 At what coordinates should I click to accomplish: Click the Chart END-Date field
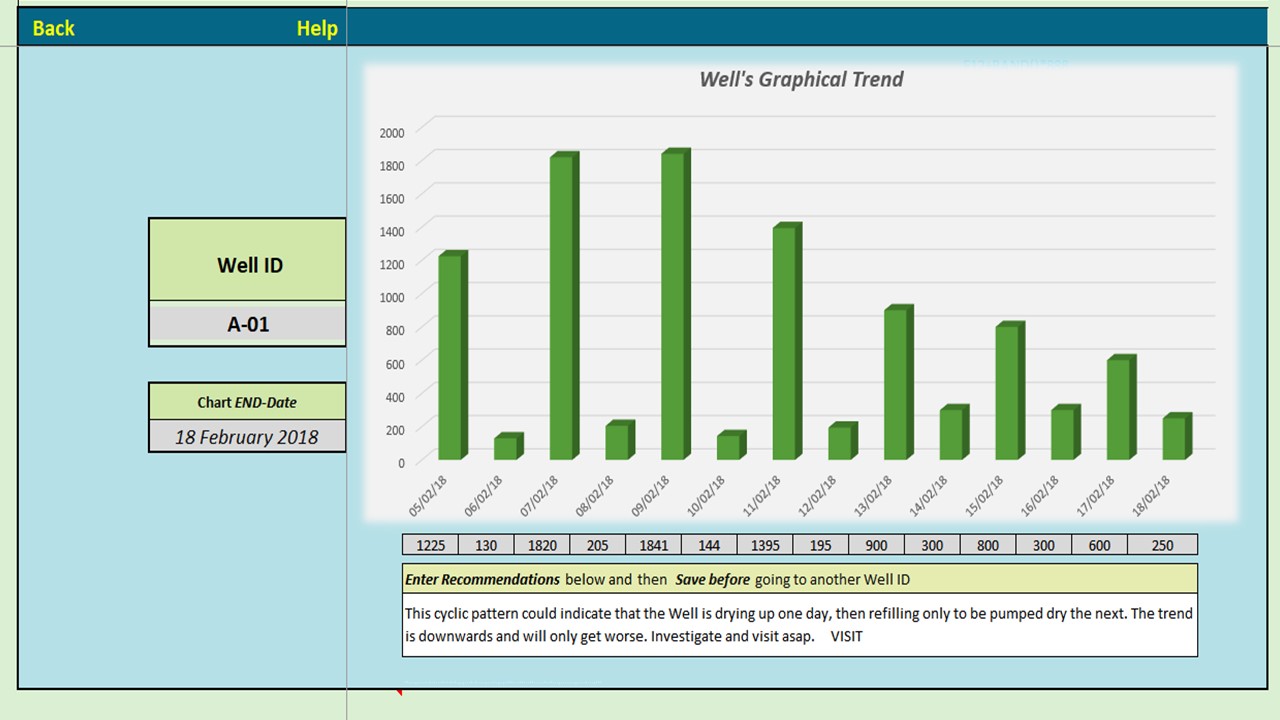pyautogui.click(x=246, y=402)
